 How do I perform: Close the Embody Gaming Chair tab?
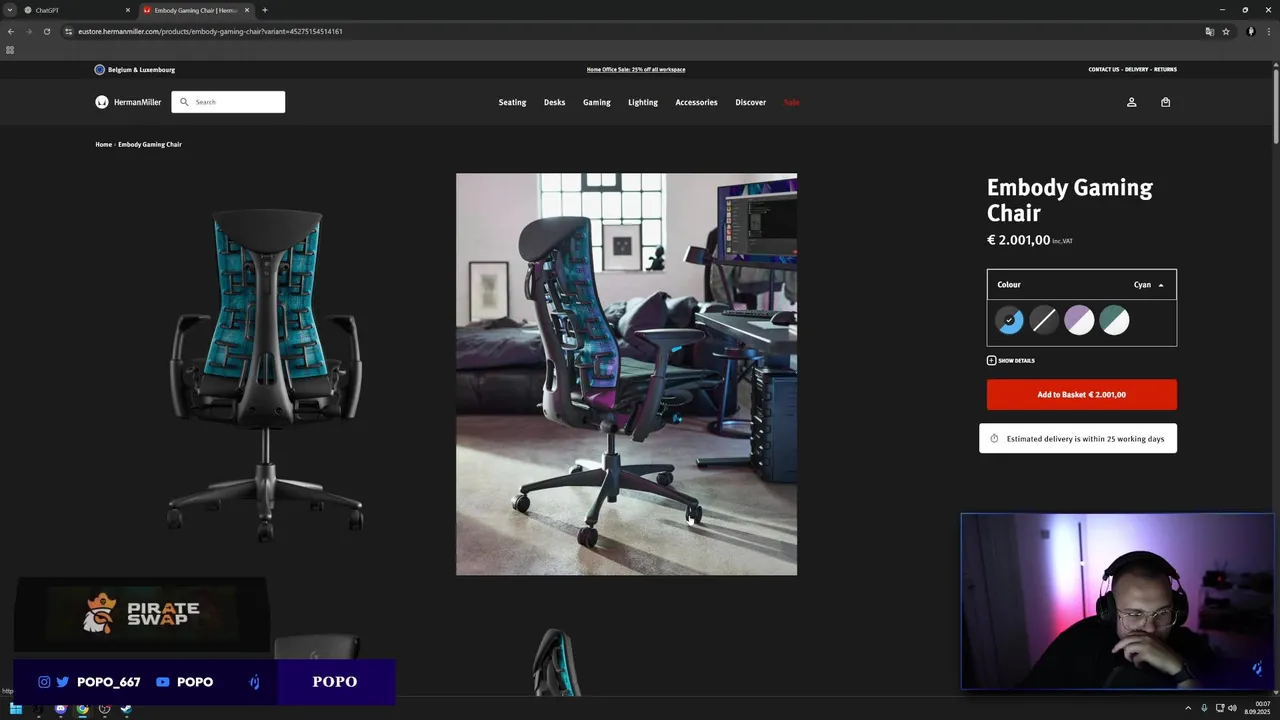249,10
